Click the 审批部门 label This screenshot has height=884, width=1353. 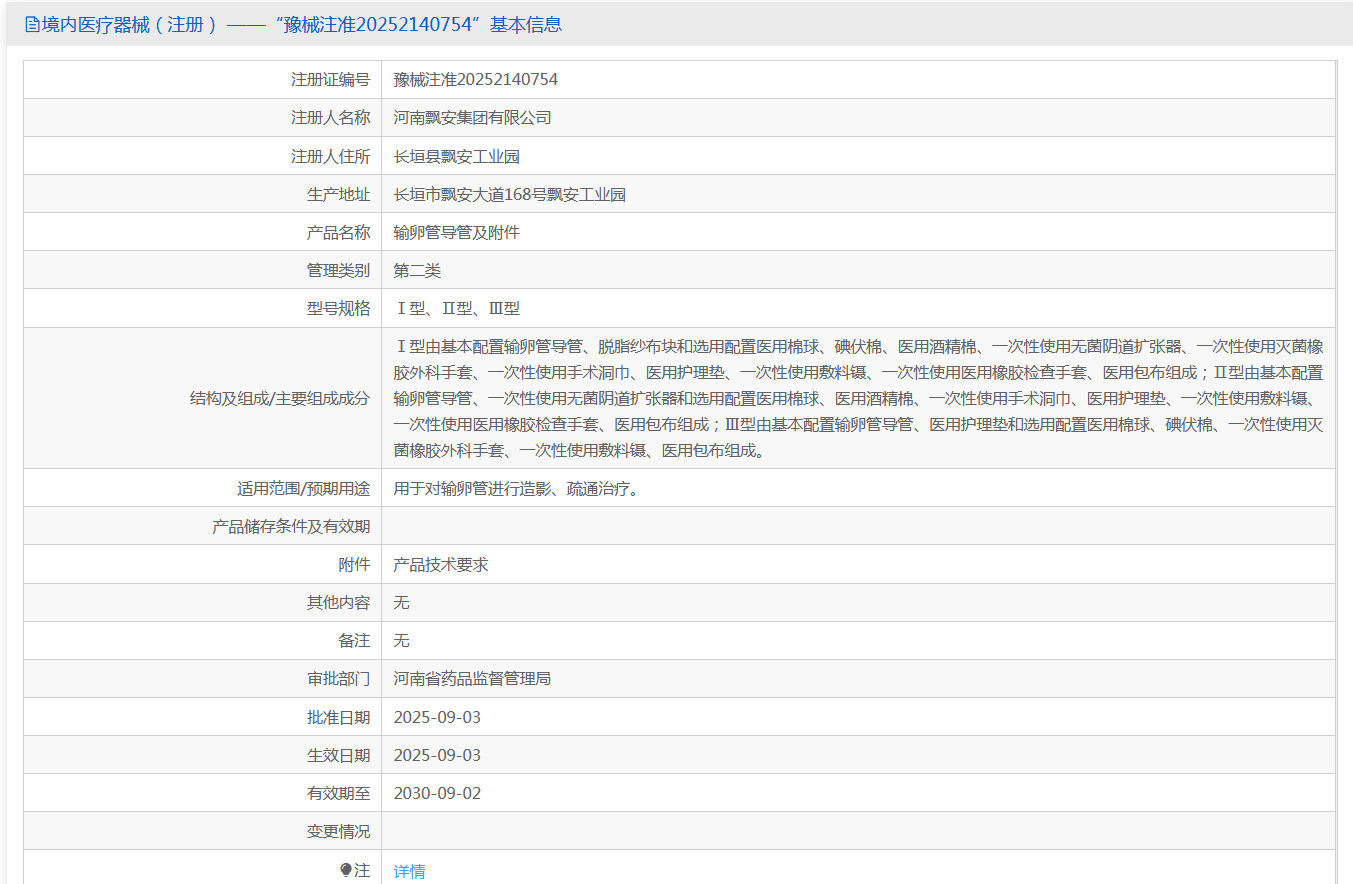[x=338, y=678]
